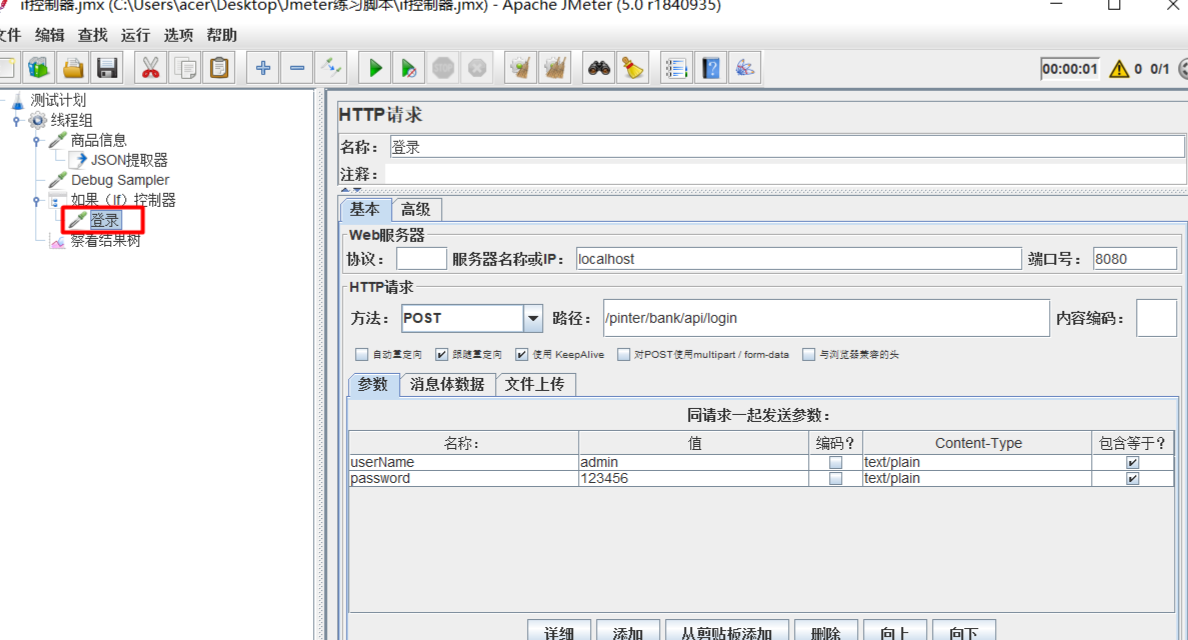Toggle 编码 checkbox in password row
This screenshot has height=640, width=1188.
click(836, 479)
